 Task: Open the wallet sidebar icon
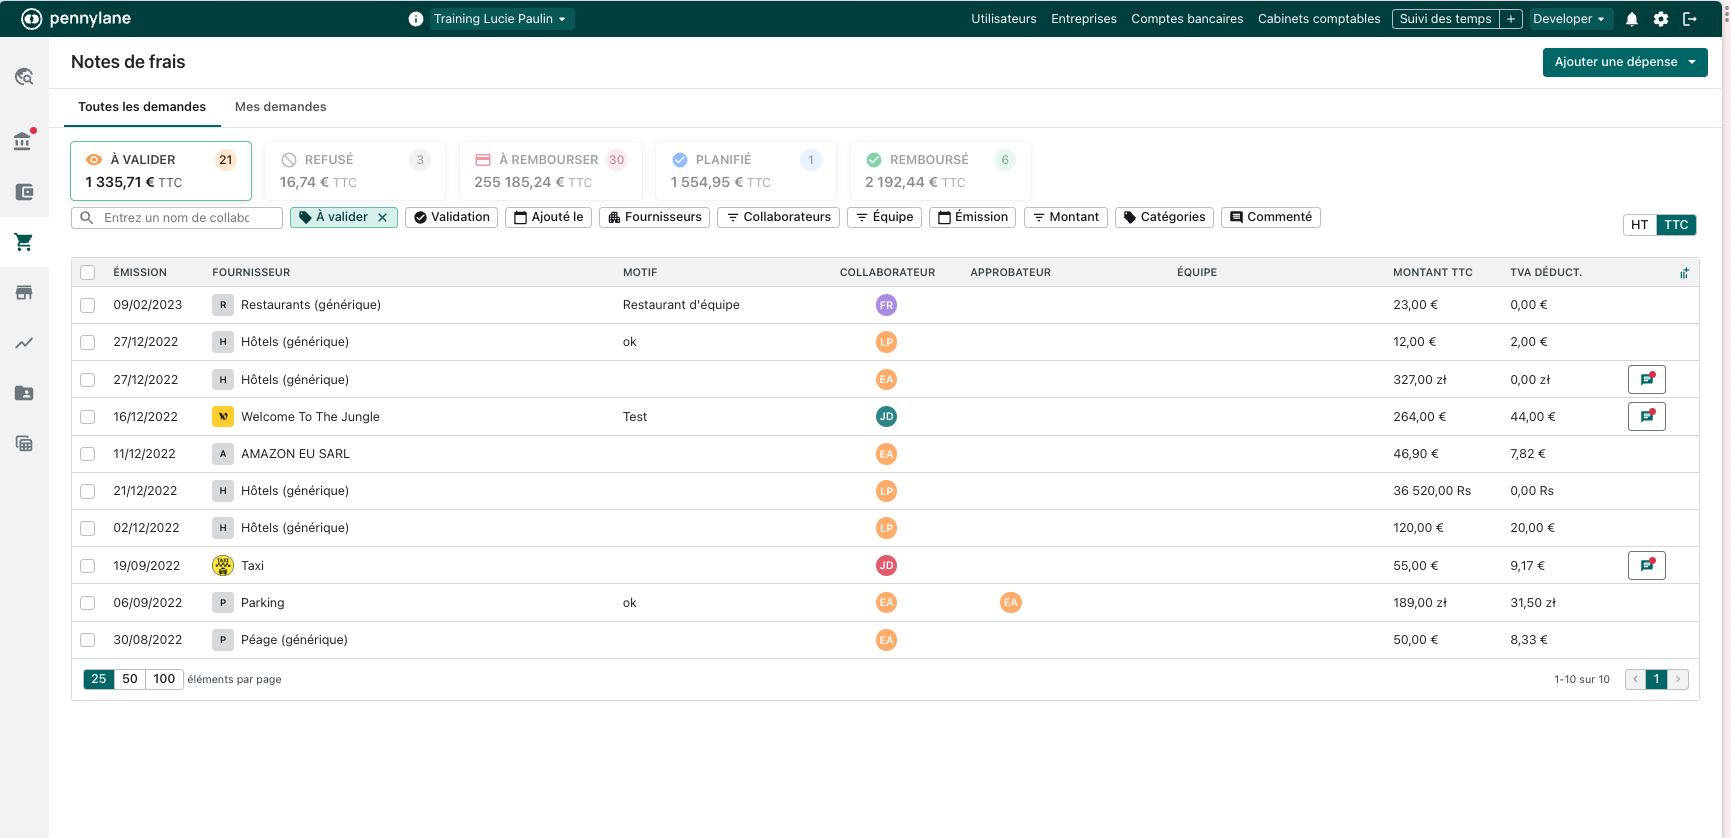click(x=24, y=192)
